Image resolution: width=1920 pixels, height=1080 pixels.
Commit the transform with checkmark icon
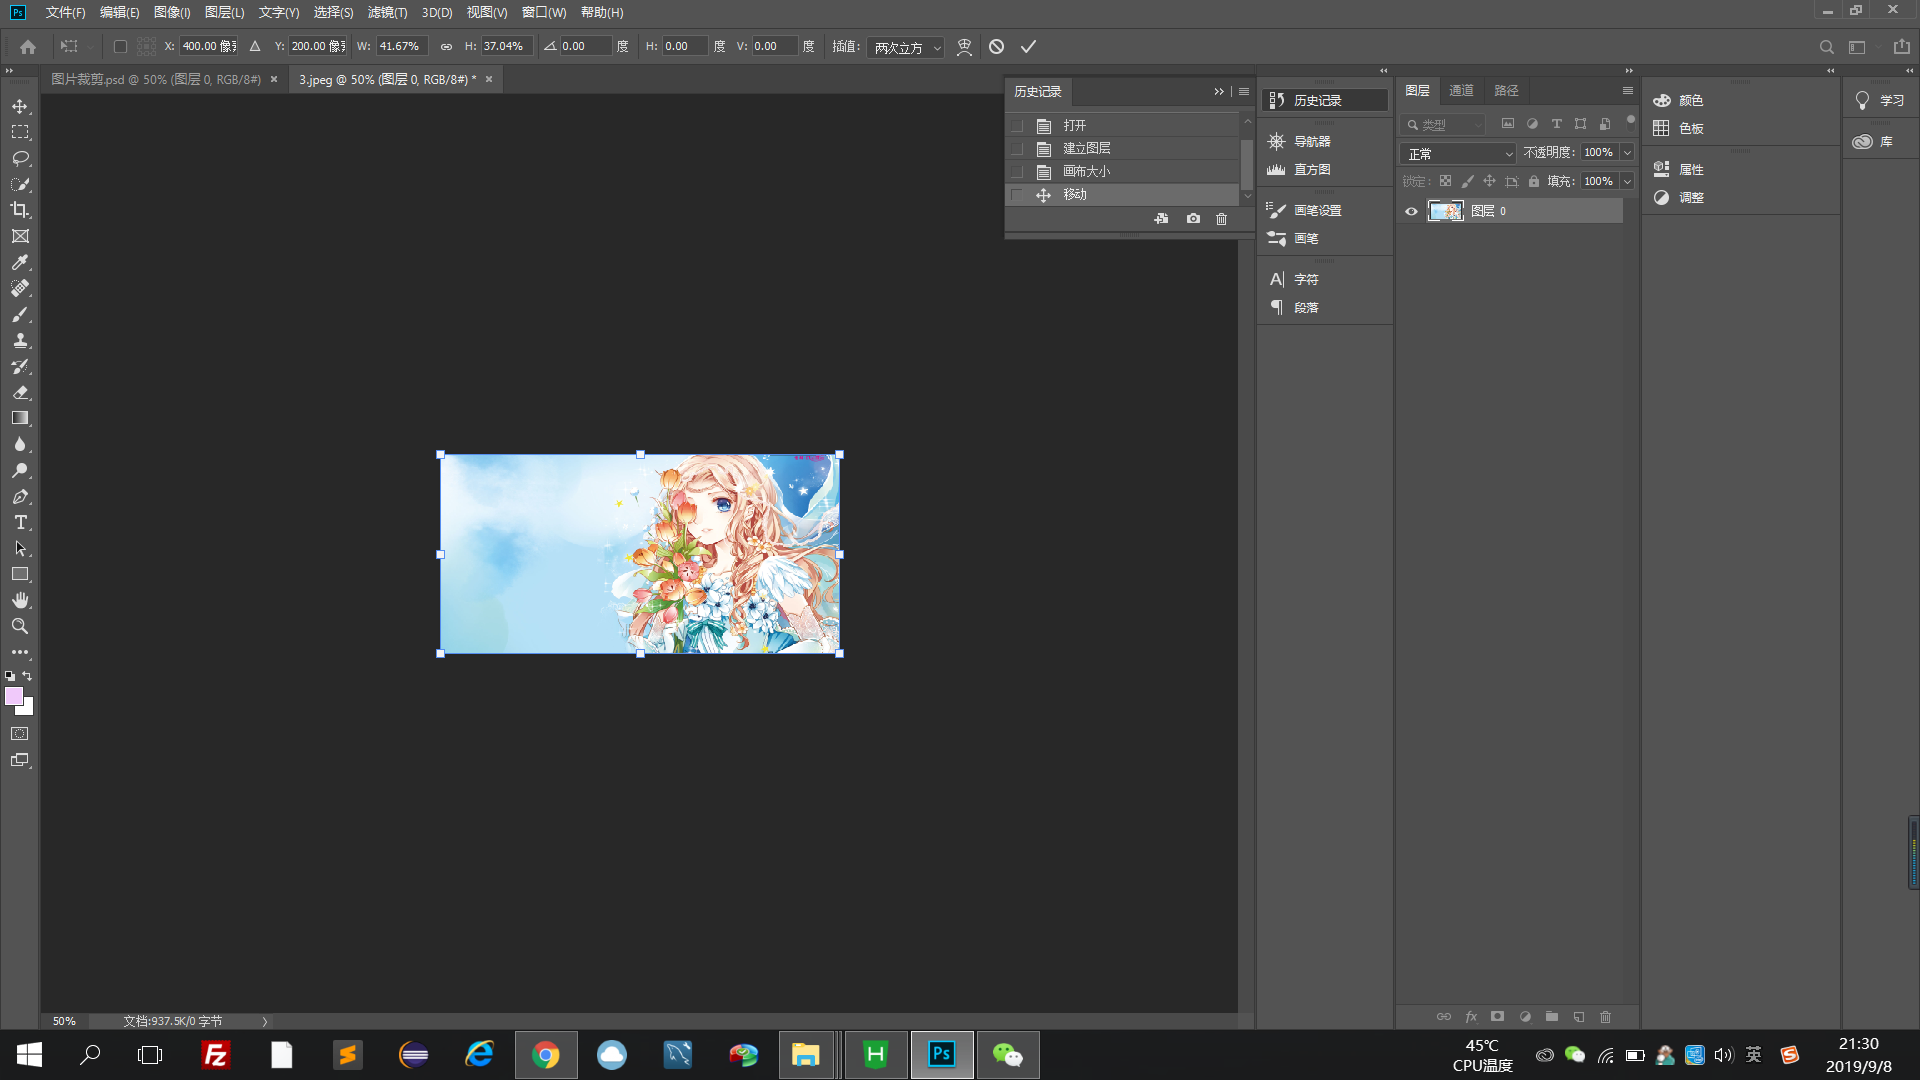tap(1028, 47)
